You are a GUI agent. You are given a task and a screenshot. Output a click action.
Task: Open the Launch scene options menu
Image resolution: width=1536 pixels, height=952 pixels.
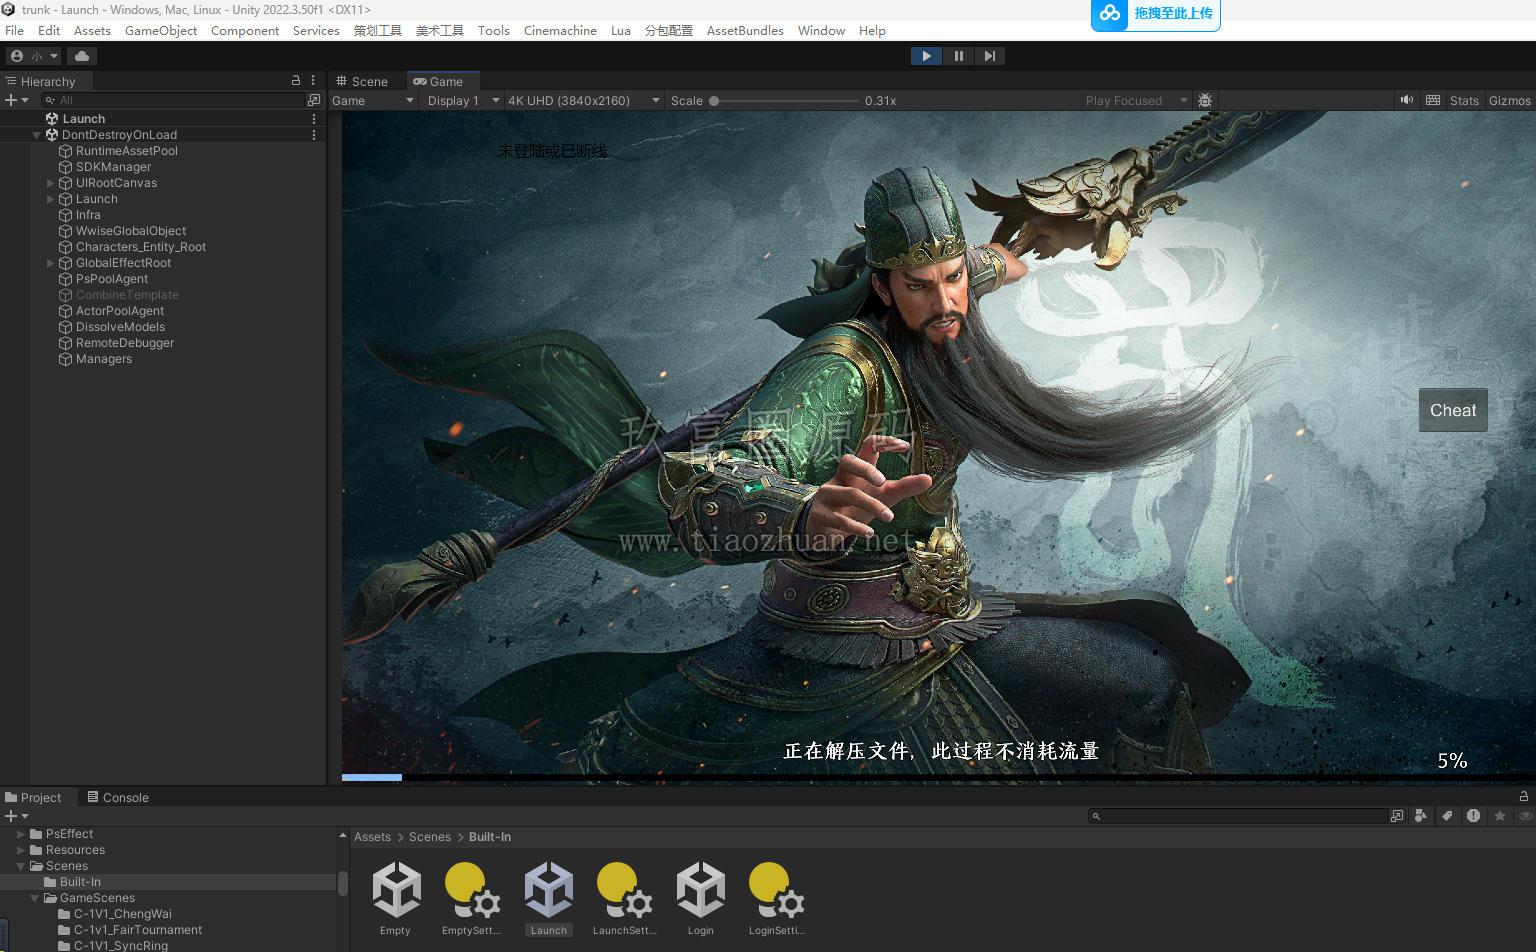coord(314,119)
